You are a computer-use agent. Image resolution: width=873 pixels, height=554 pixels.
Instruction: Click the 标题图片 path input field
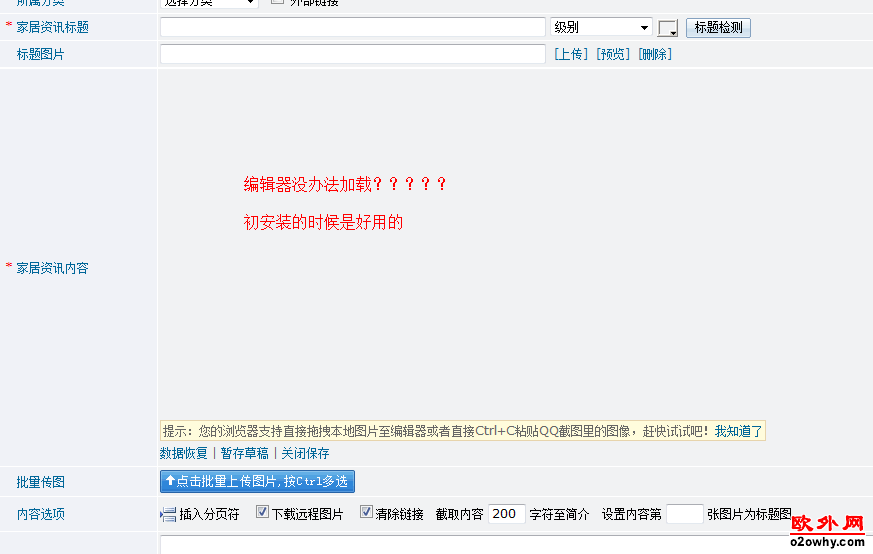353,54
